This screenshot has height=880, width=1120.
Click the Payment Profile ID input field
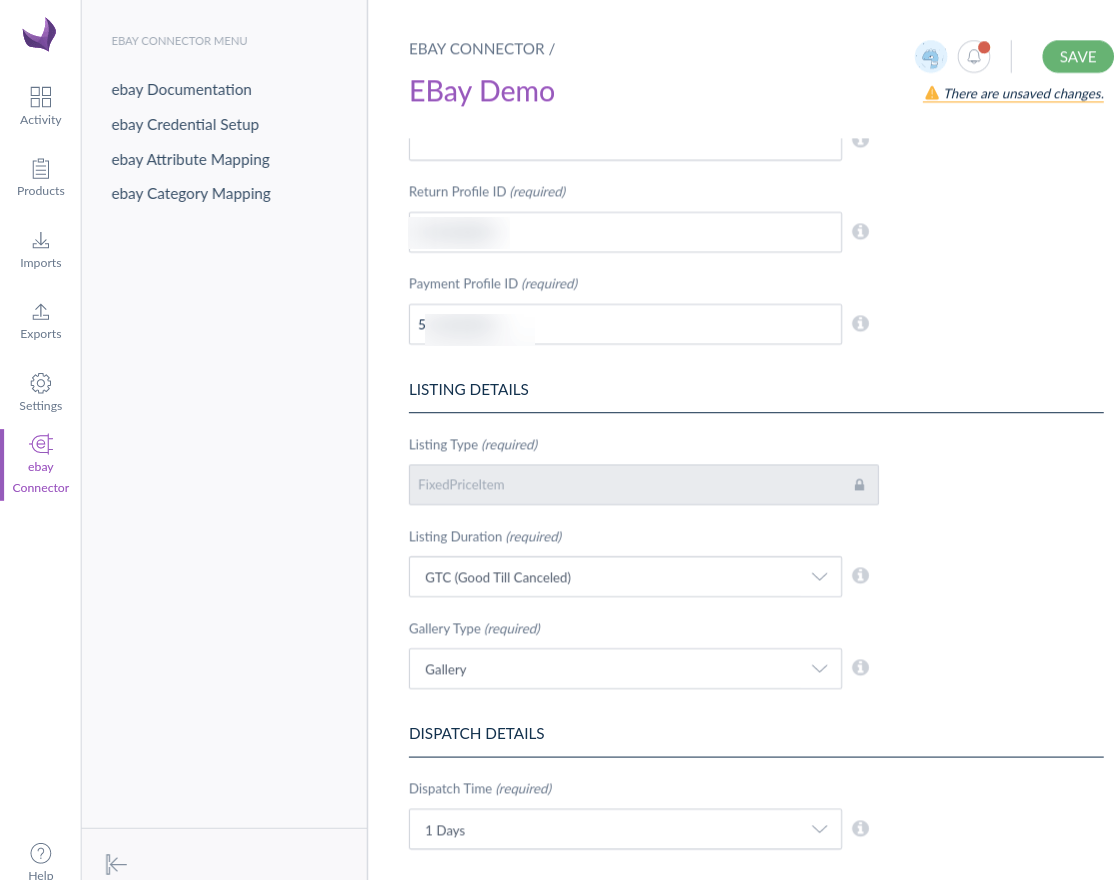[625, 324]
